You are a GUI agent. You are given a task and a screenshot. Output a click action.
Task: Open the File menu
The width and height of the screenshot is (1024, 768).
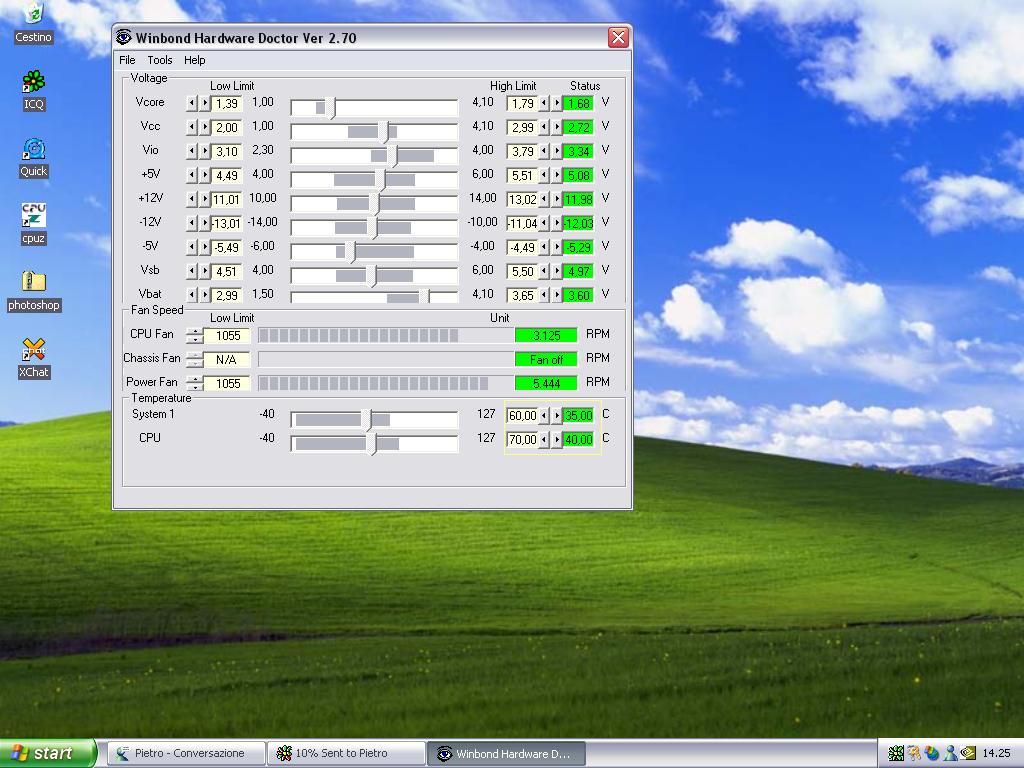(127, 60)
